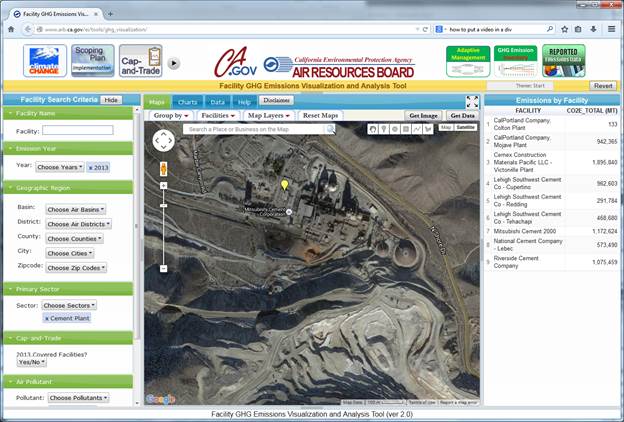
Task: Click the Get Image button
Action: click(423, 116)
